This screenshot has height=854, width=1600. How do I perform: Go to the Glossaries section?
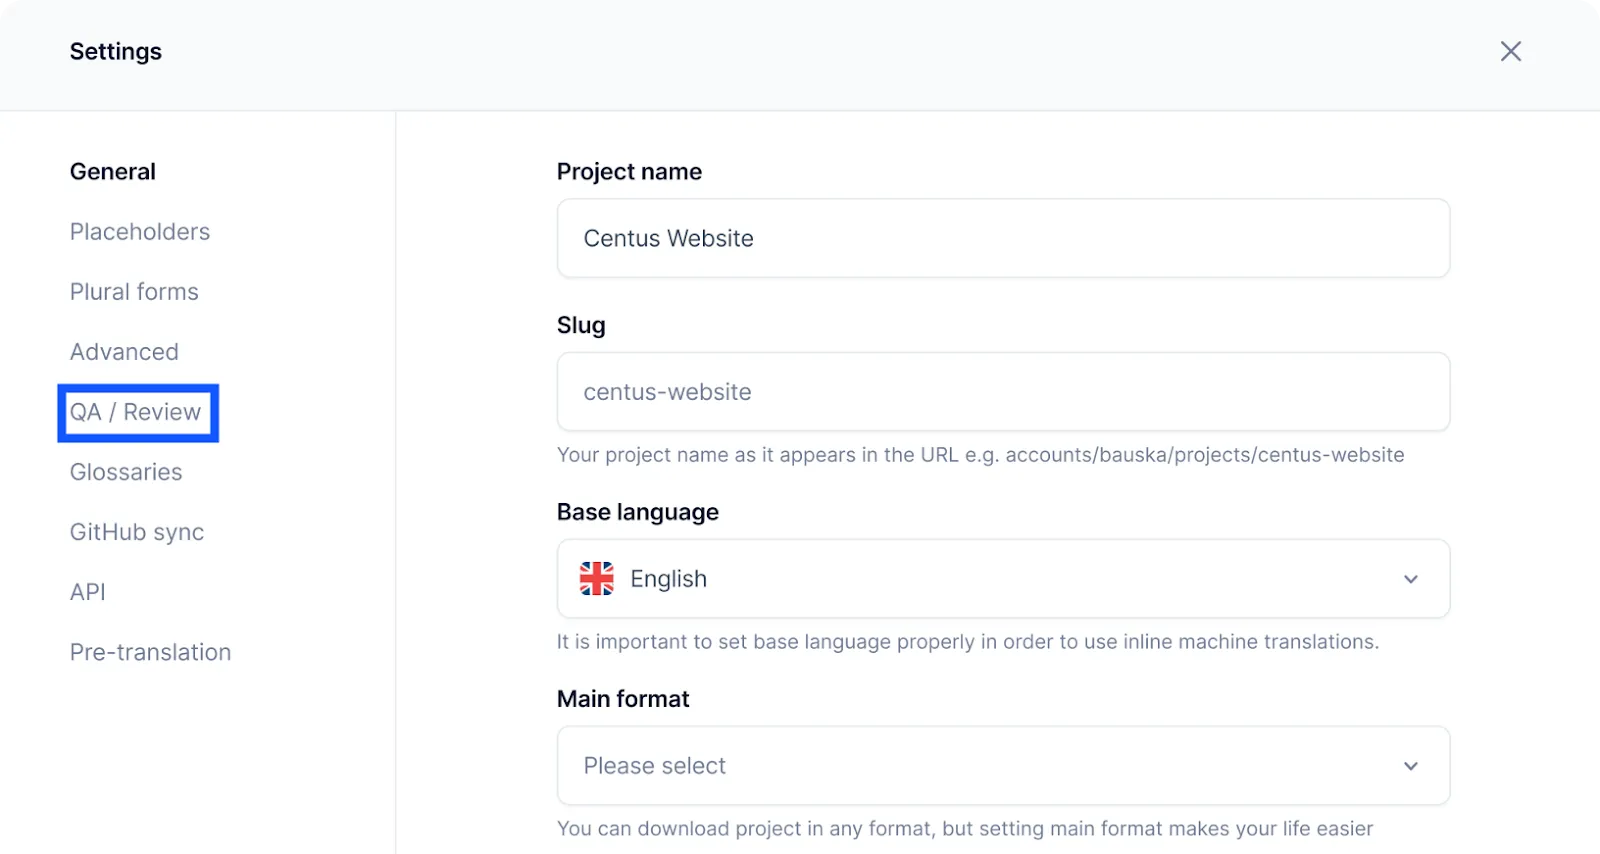coord(125,471)
